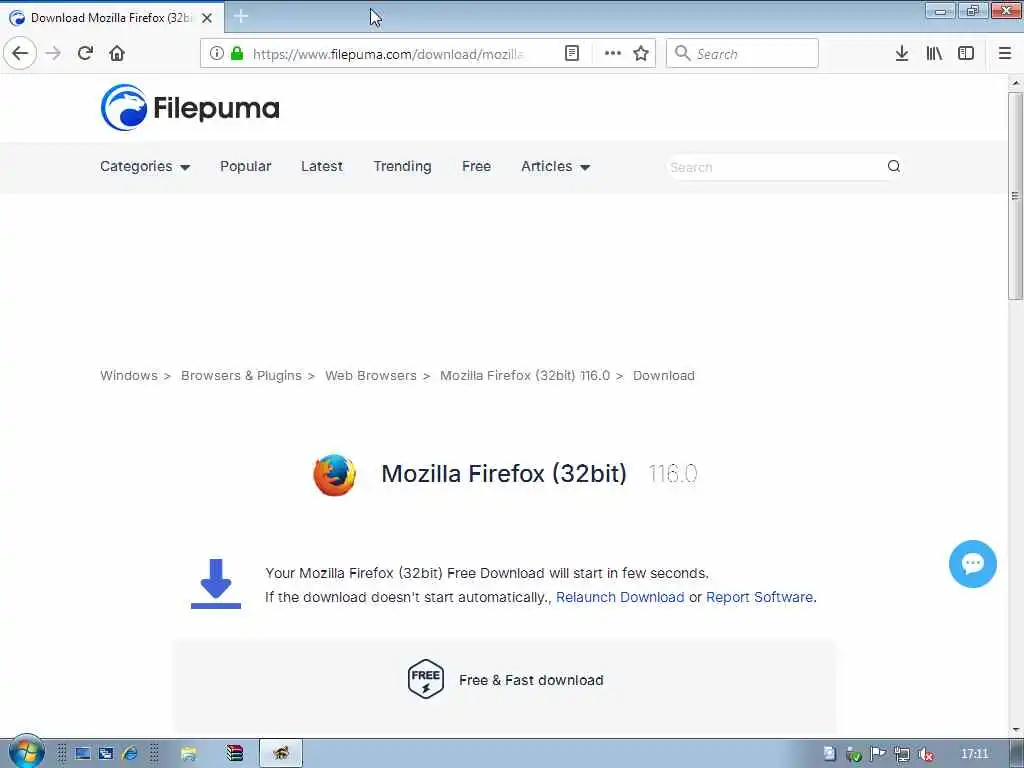
Task: Reload the current page
Action: coord(85,53)
